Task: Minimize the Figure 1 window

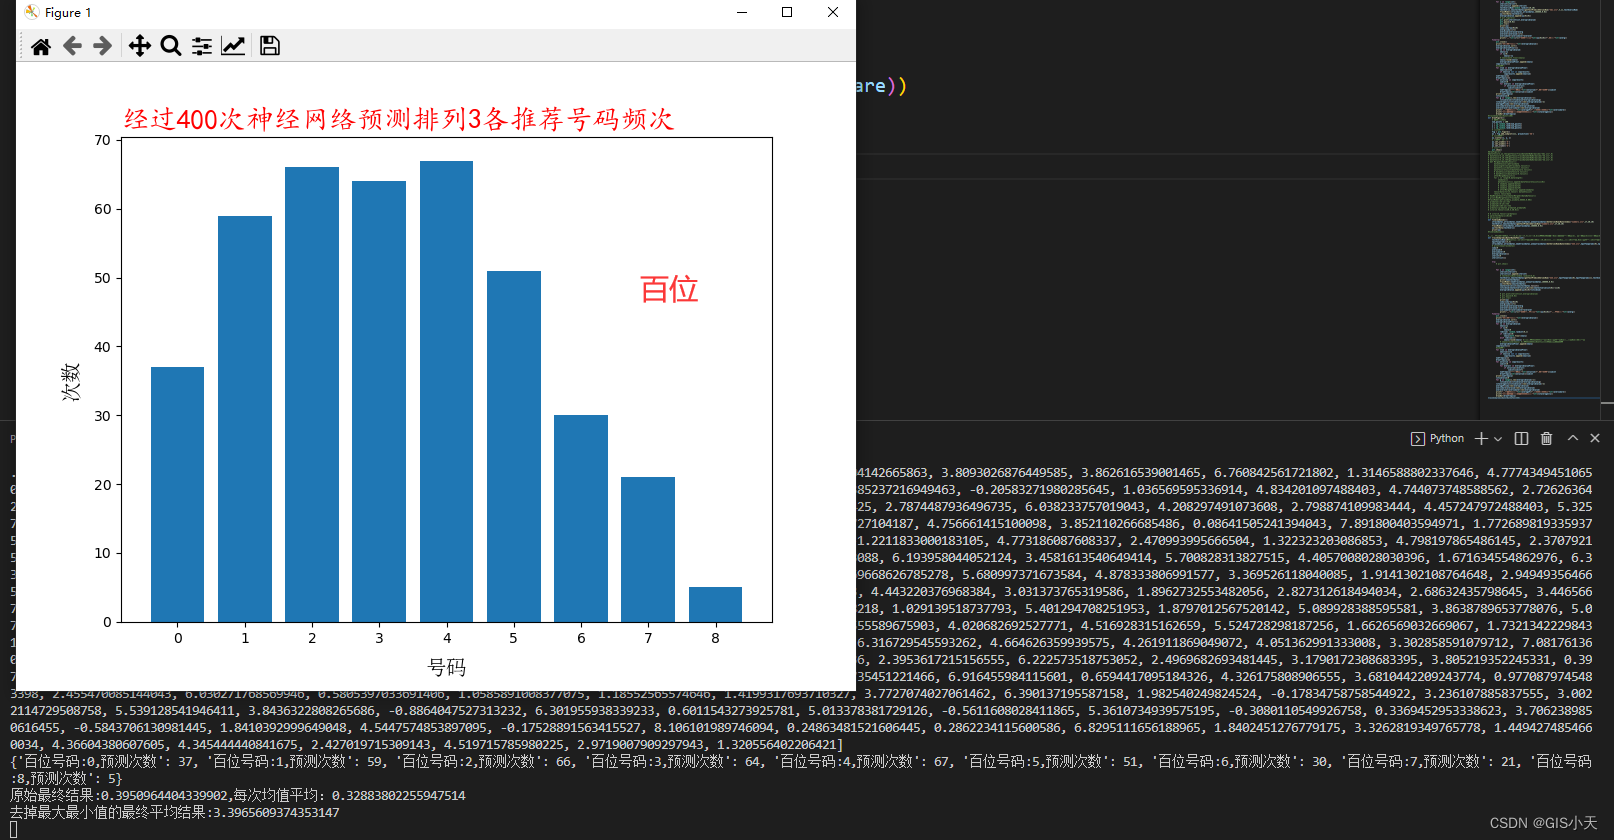Action: pos(742,12)
